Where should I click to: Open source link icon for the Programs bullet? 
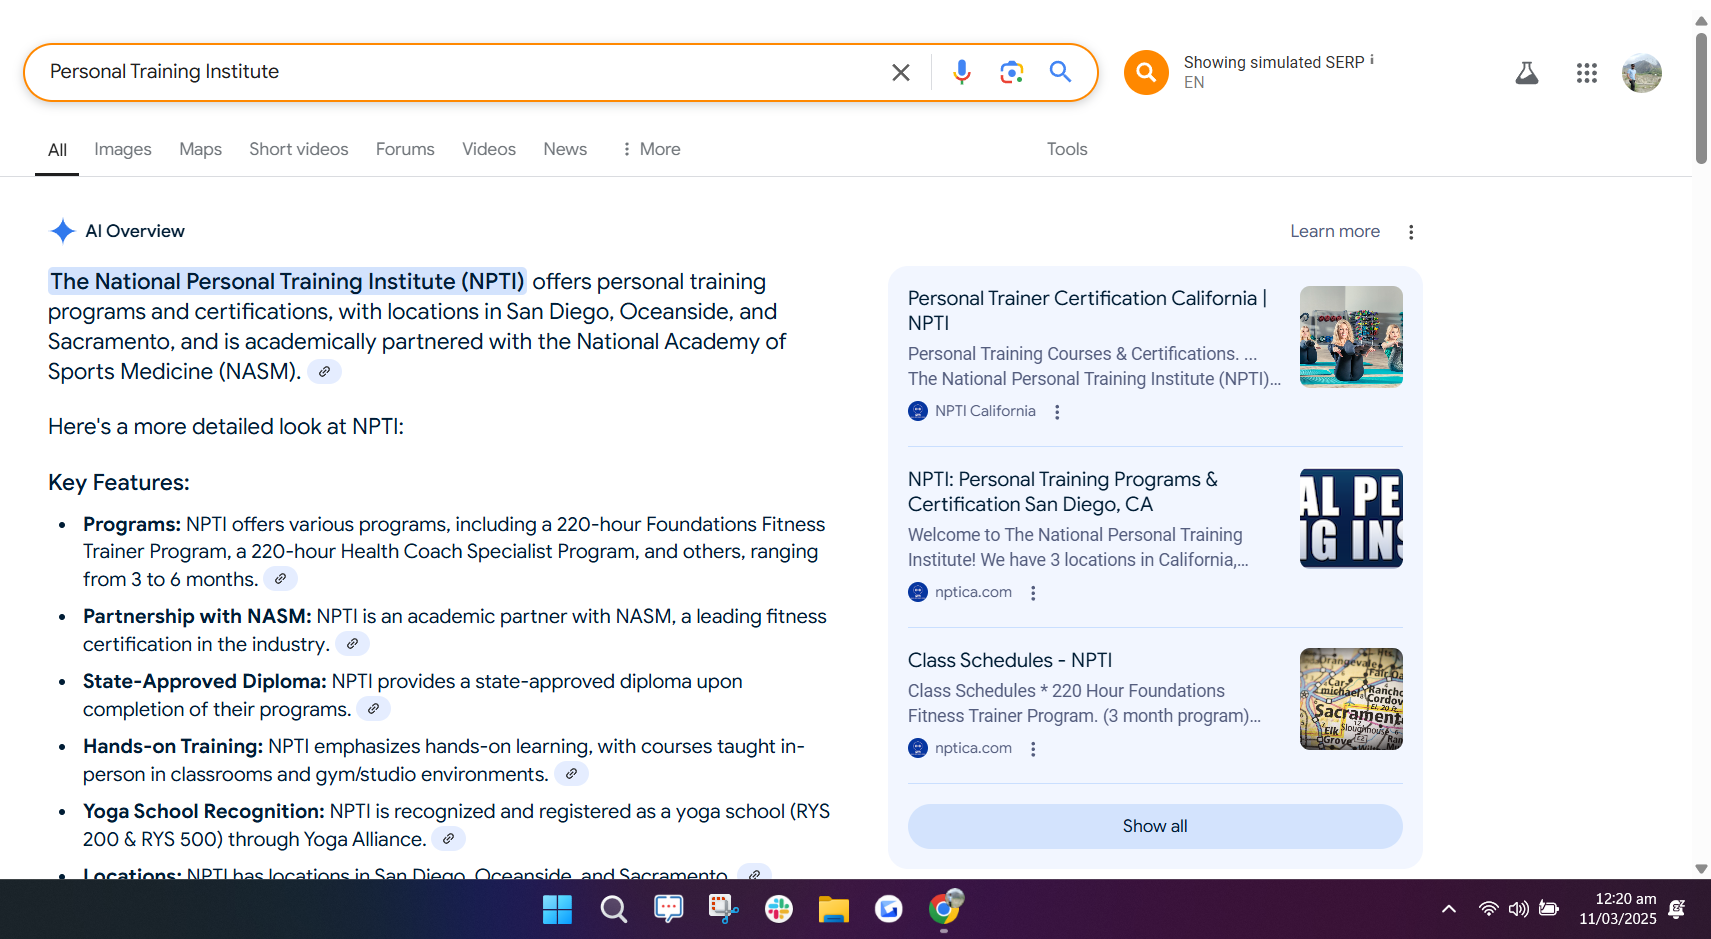pos(280,579)
